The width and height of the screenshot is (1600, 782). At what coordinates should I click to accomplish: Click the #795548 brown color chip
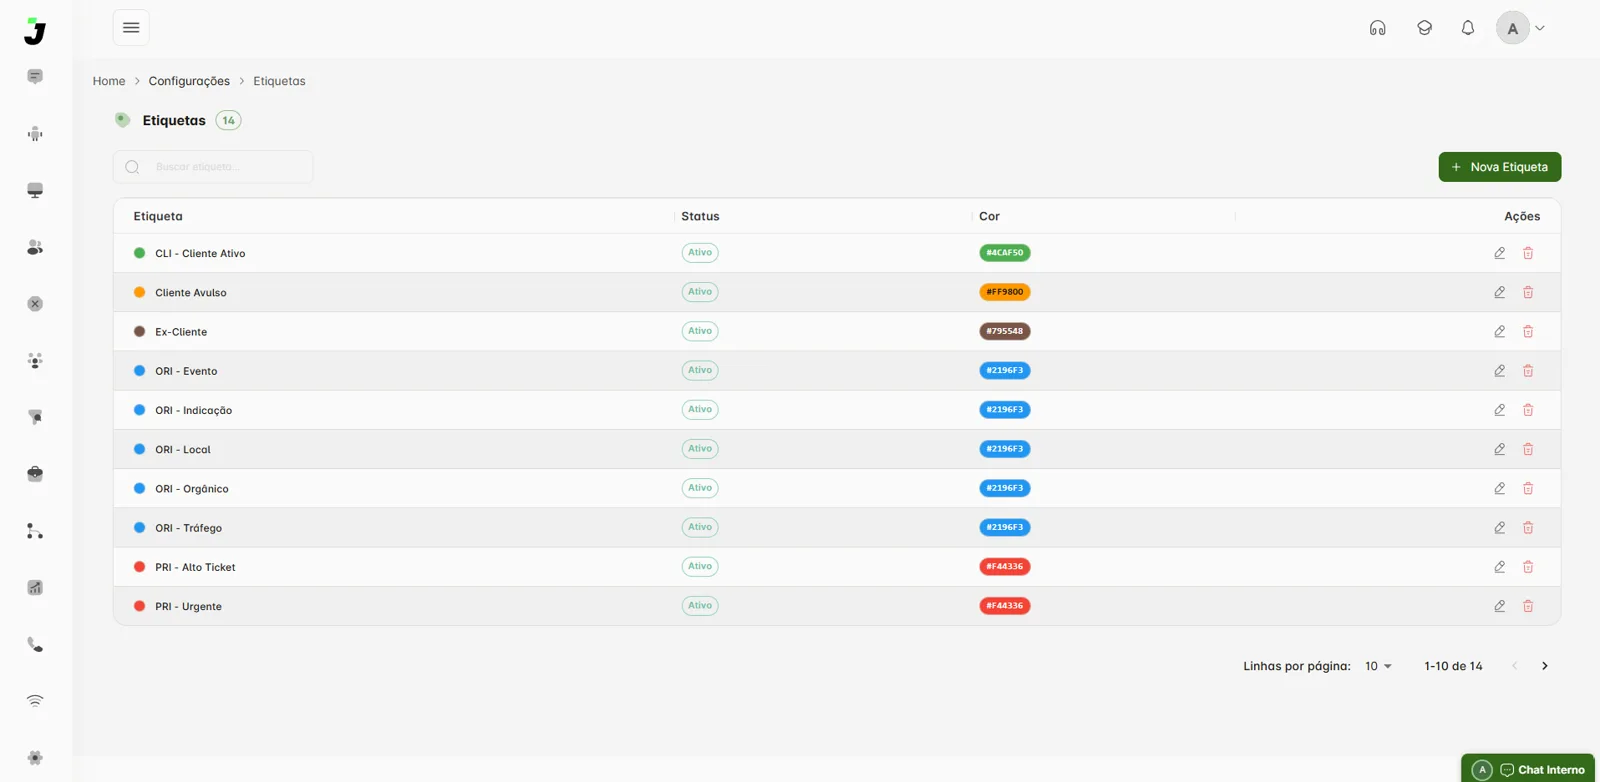[1005, 331]
